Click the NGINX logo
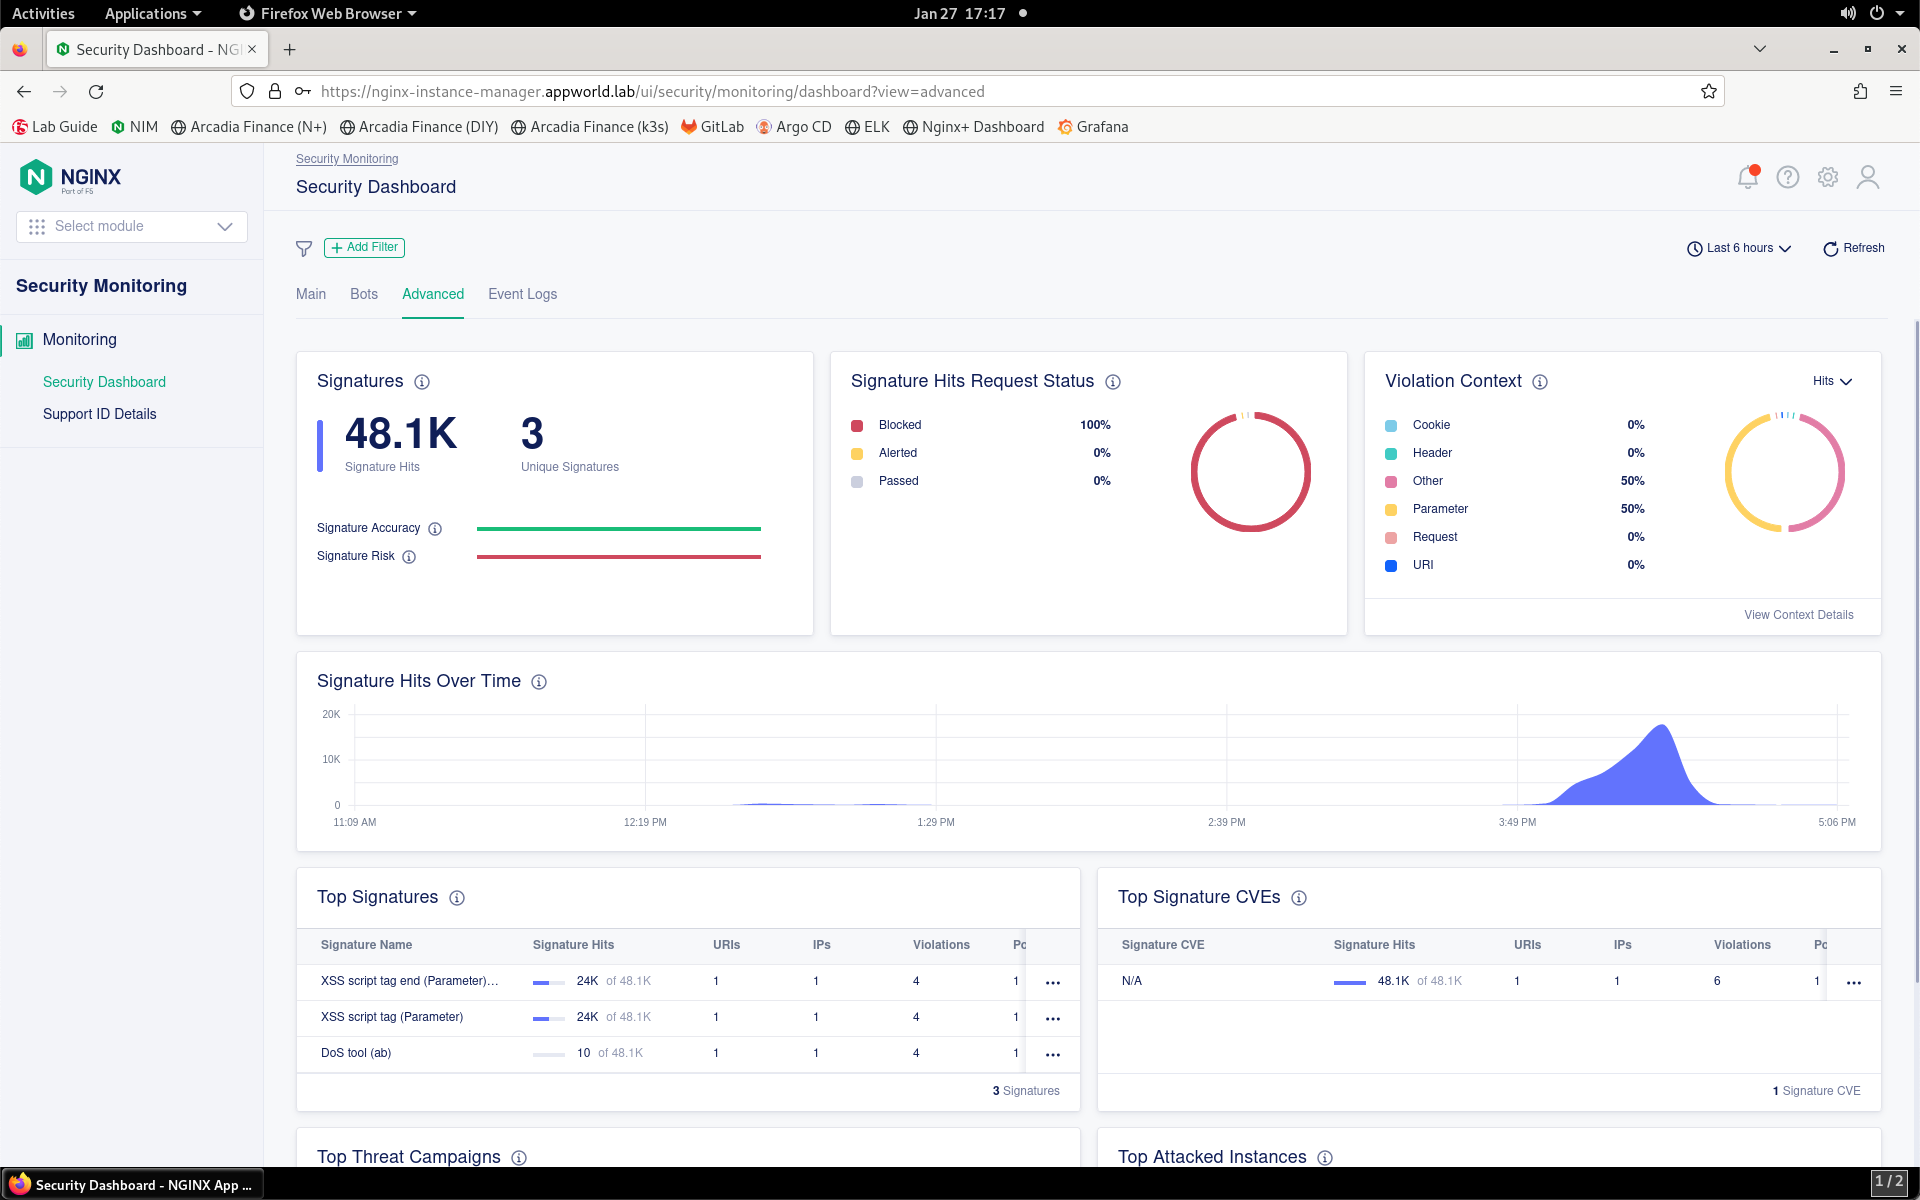Viewport: 1920px width, 1200px height. click(x=70, y=178)
